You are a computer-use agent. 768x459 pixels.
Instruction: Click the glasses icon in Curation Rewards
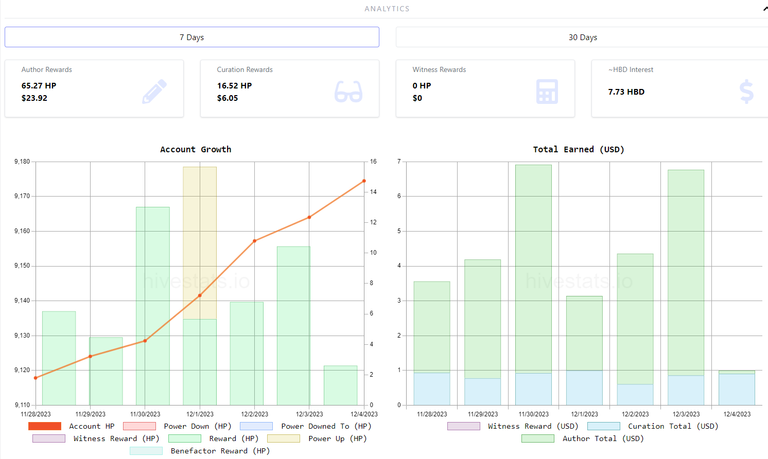point(348,92)
